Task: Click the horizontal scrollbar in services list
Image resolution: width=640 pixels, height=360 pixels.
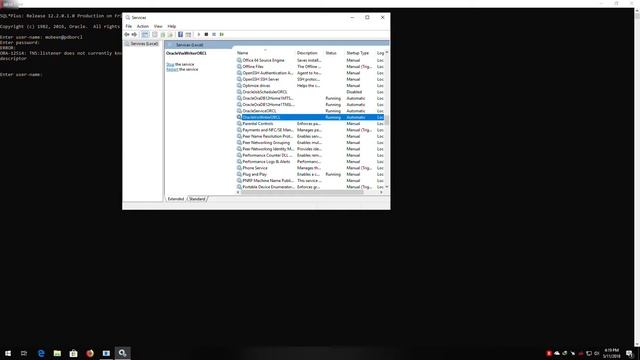Action: tap(302, 192)
